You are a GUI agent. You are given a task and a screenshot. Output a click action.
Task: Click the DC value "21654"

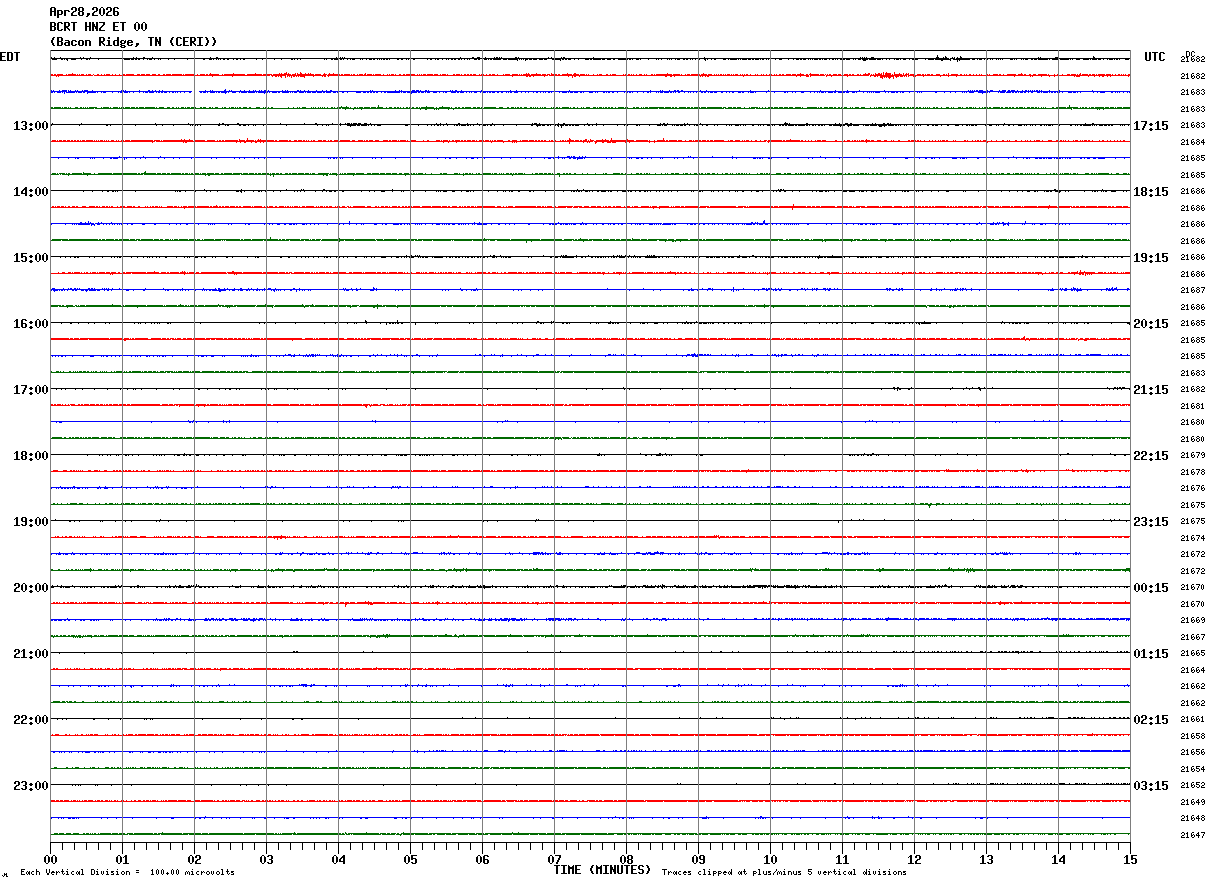[x=1192, y=769]
